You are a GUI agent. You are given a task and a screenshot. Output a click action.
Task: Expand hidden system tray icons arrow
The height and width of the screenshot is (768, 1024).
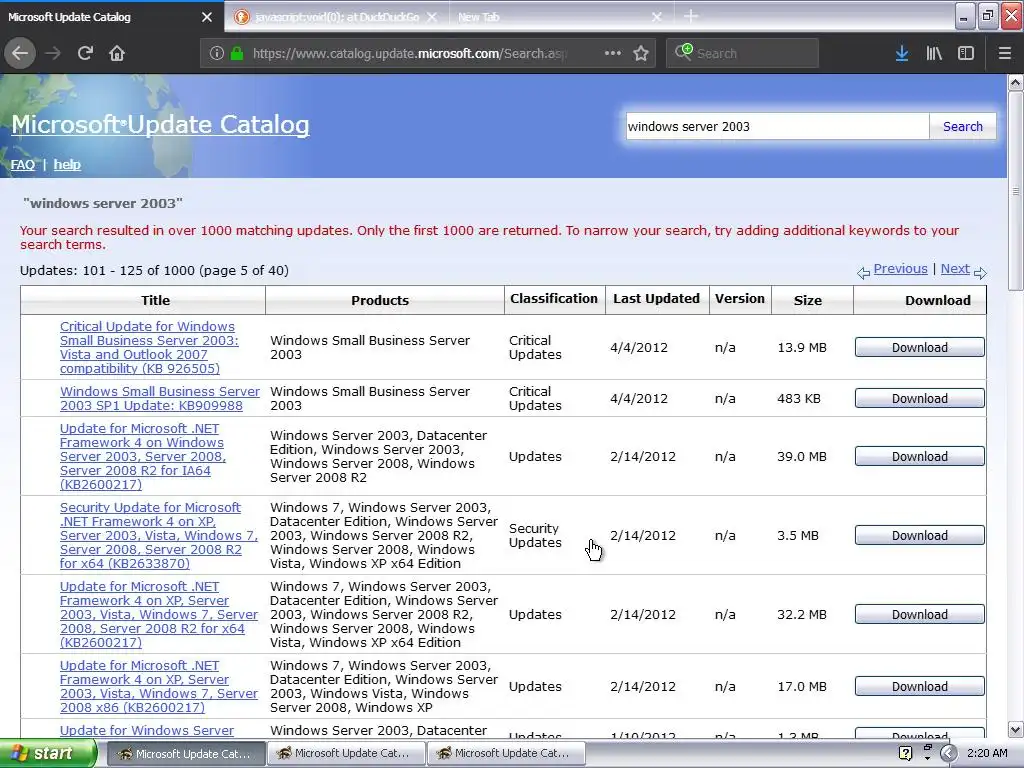coord(948,753)
